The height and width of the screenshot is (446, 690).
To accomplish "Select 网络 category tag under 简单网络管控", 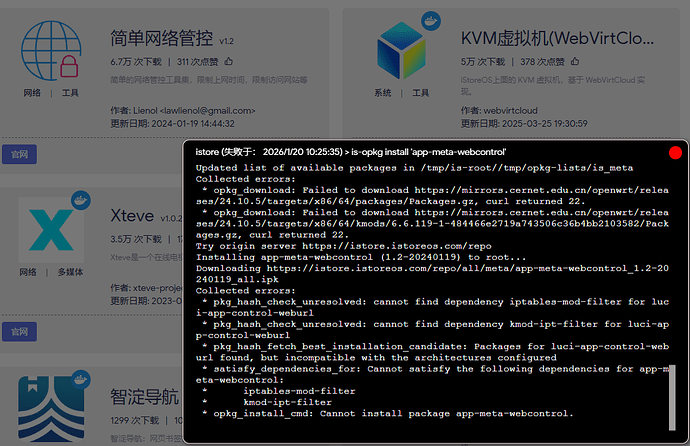I will tap(32, 93).
